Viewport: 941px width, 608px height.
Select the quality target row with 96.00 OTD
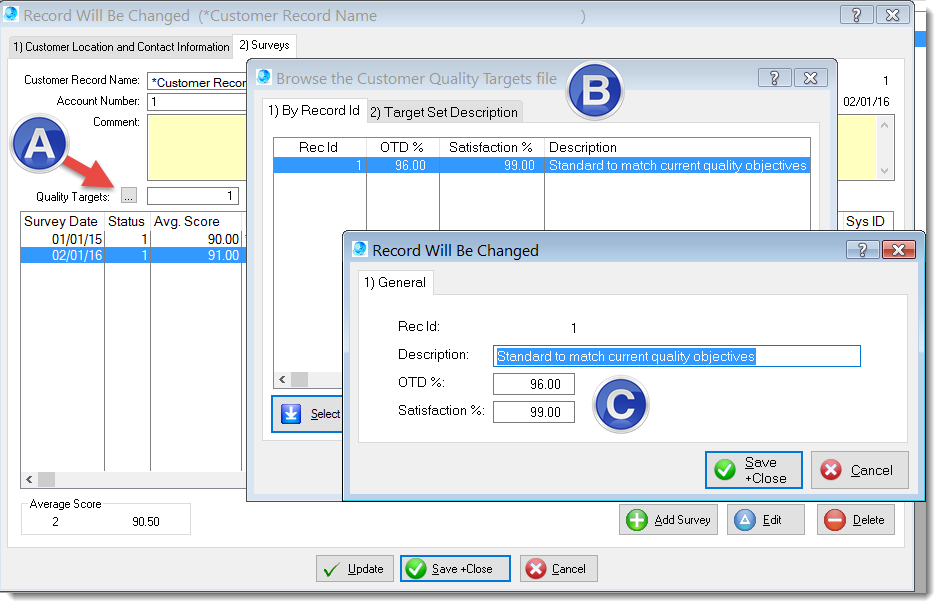(540, 166)
